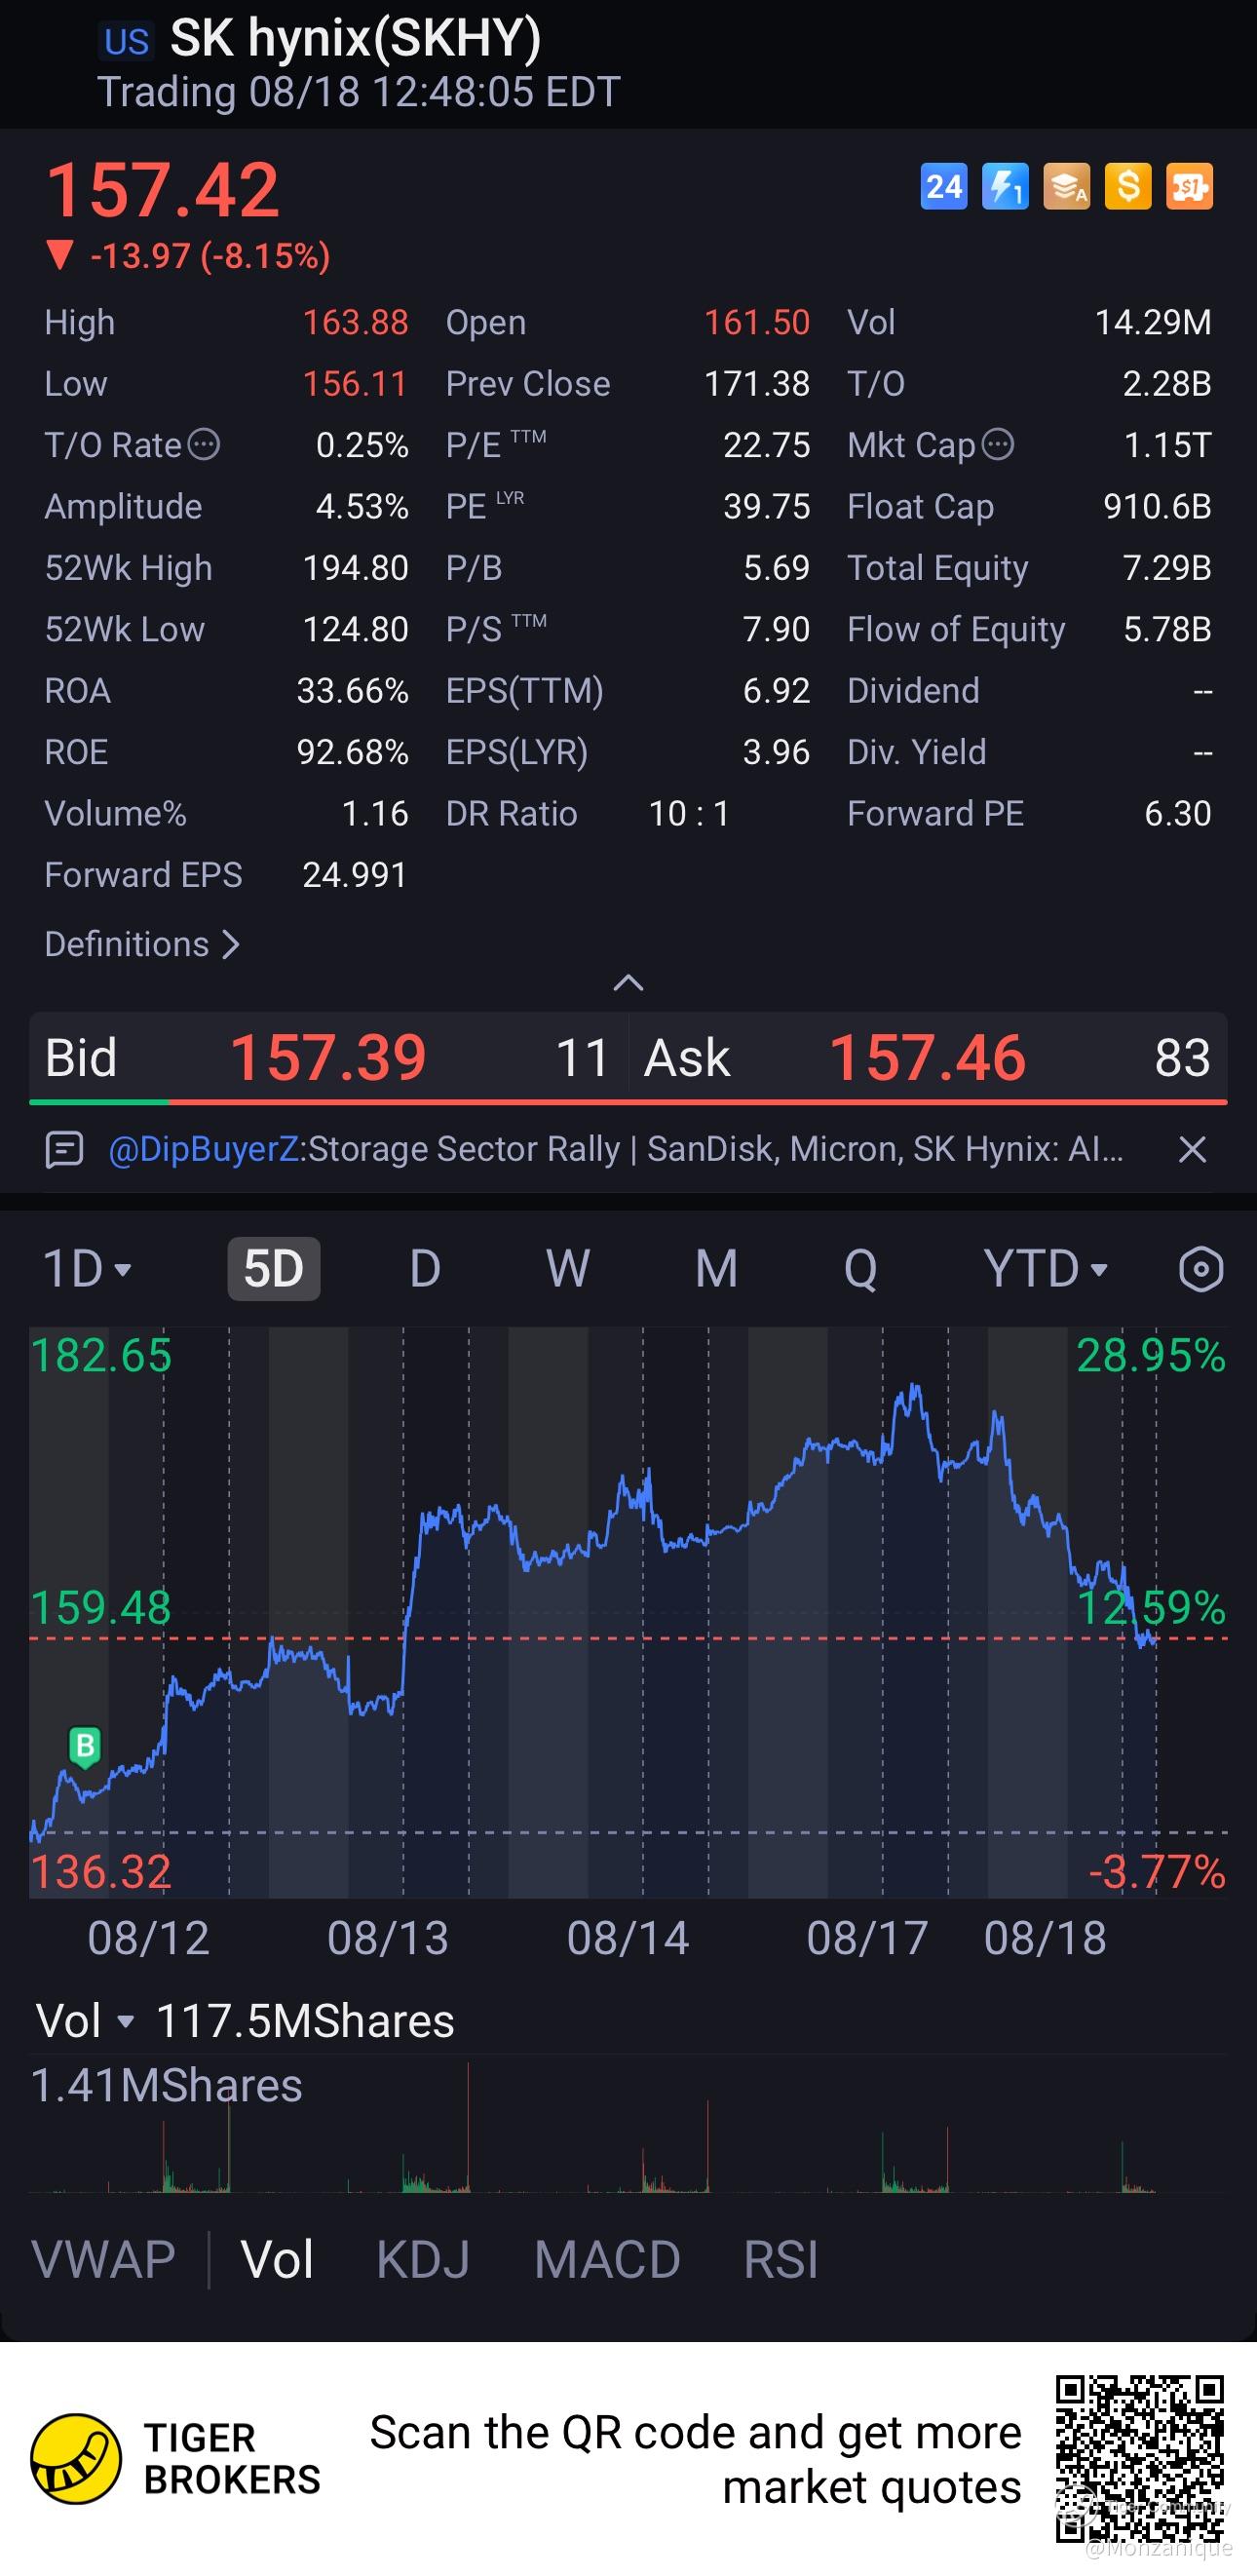Tap the tan stacked layers badge icon
1257x2576 pixels.
point(1067,186)
